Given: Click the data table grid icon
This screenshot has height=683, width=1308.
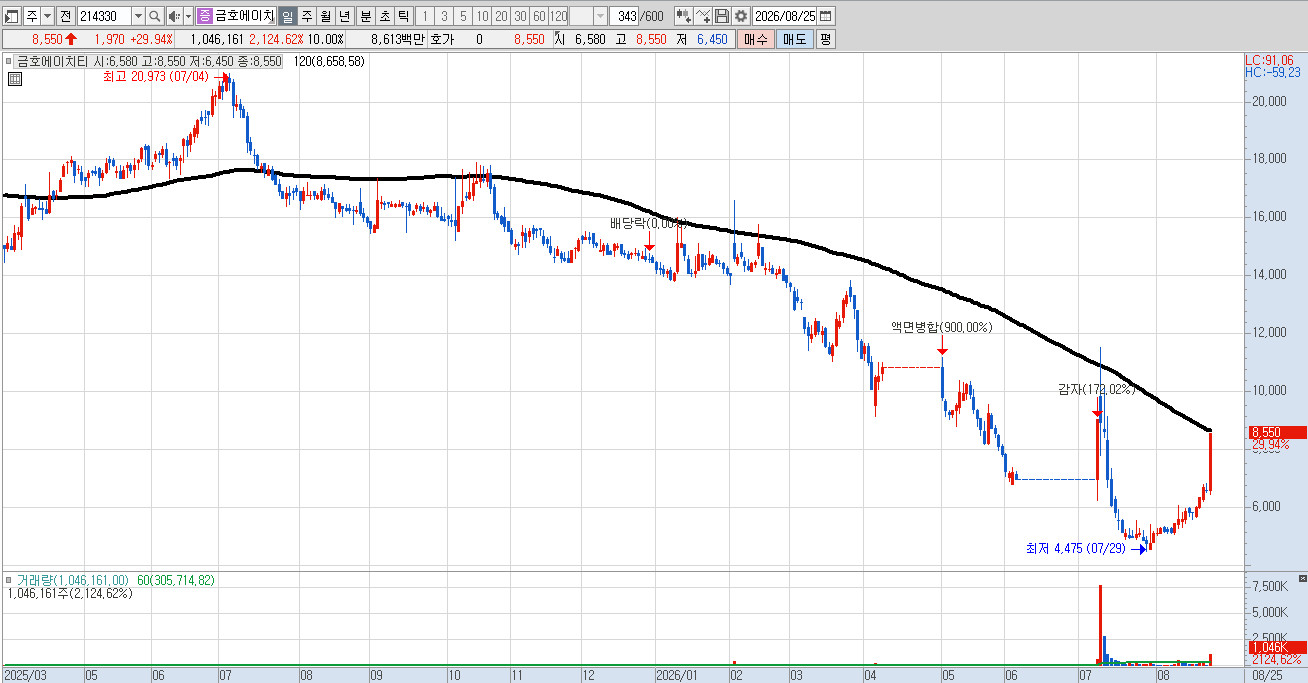Looking at the screenshot, I should coord(15,79).
